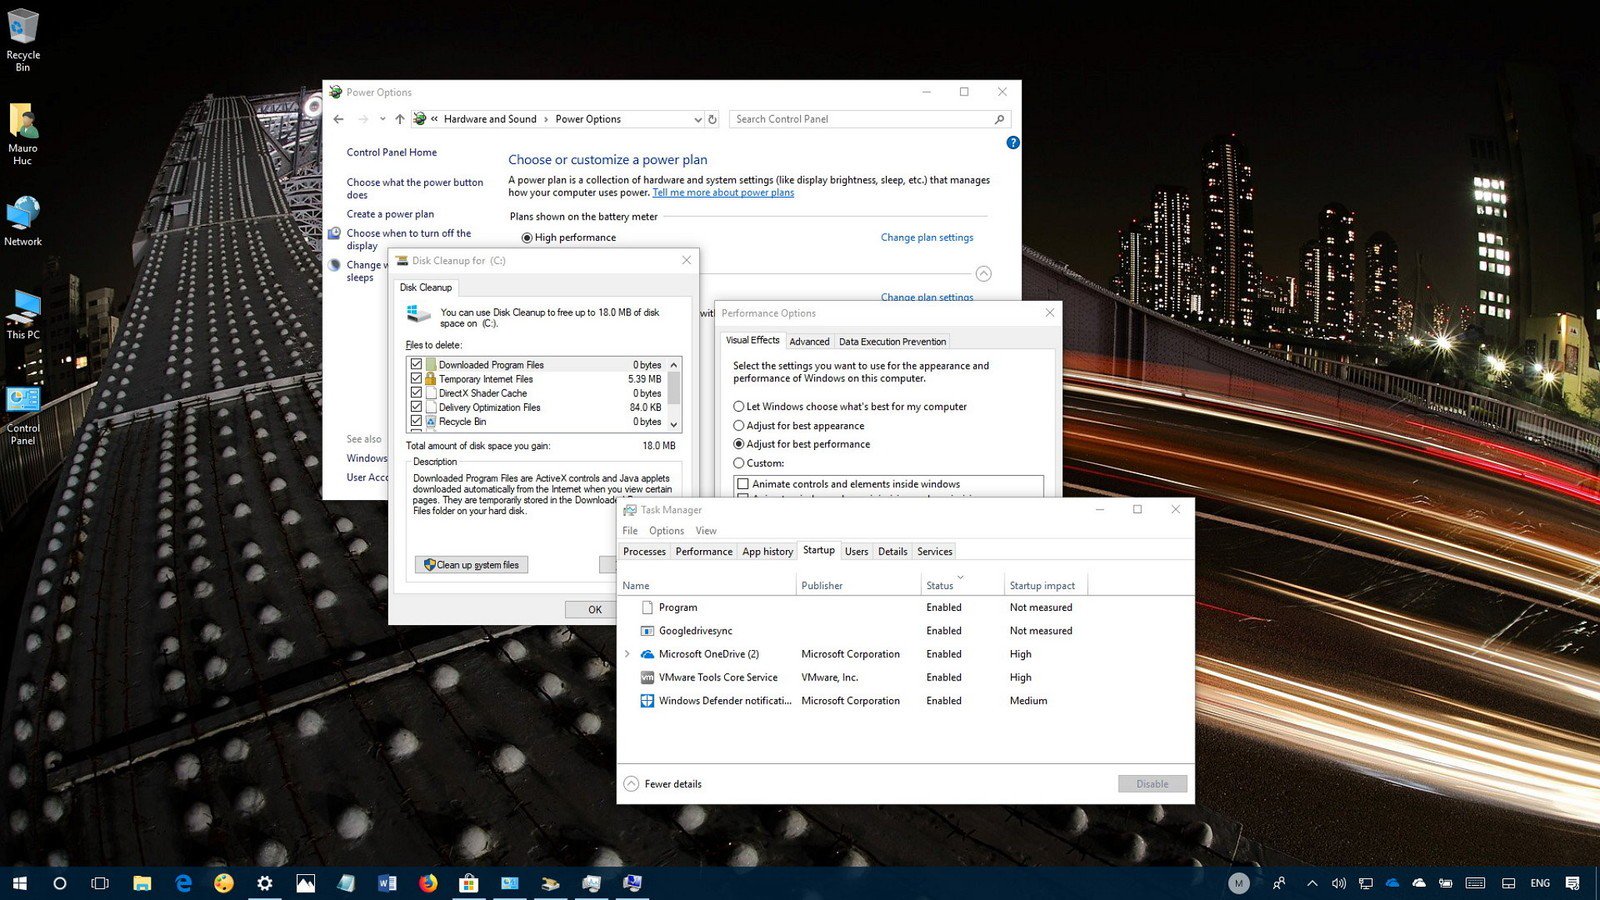Click the refresh button in address bar
Viewport: 1600px width, 900px height.
click(712, 119)
